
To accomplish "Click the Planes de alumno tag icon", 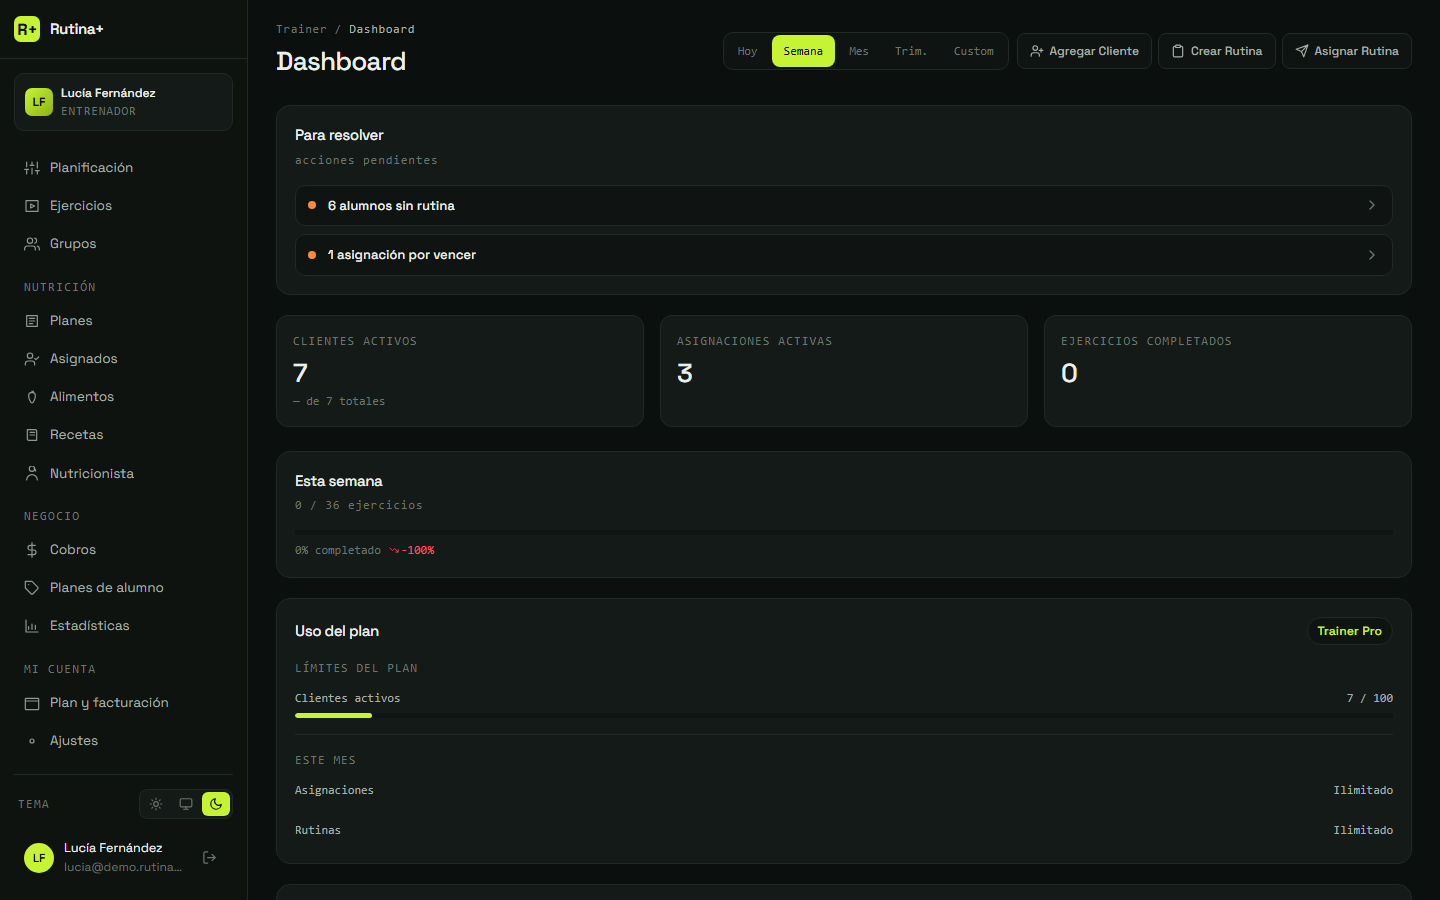I will point(32,588).
